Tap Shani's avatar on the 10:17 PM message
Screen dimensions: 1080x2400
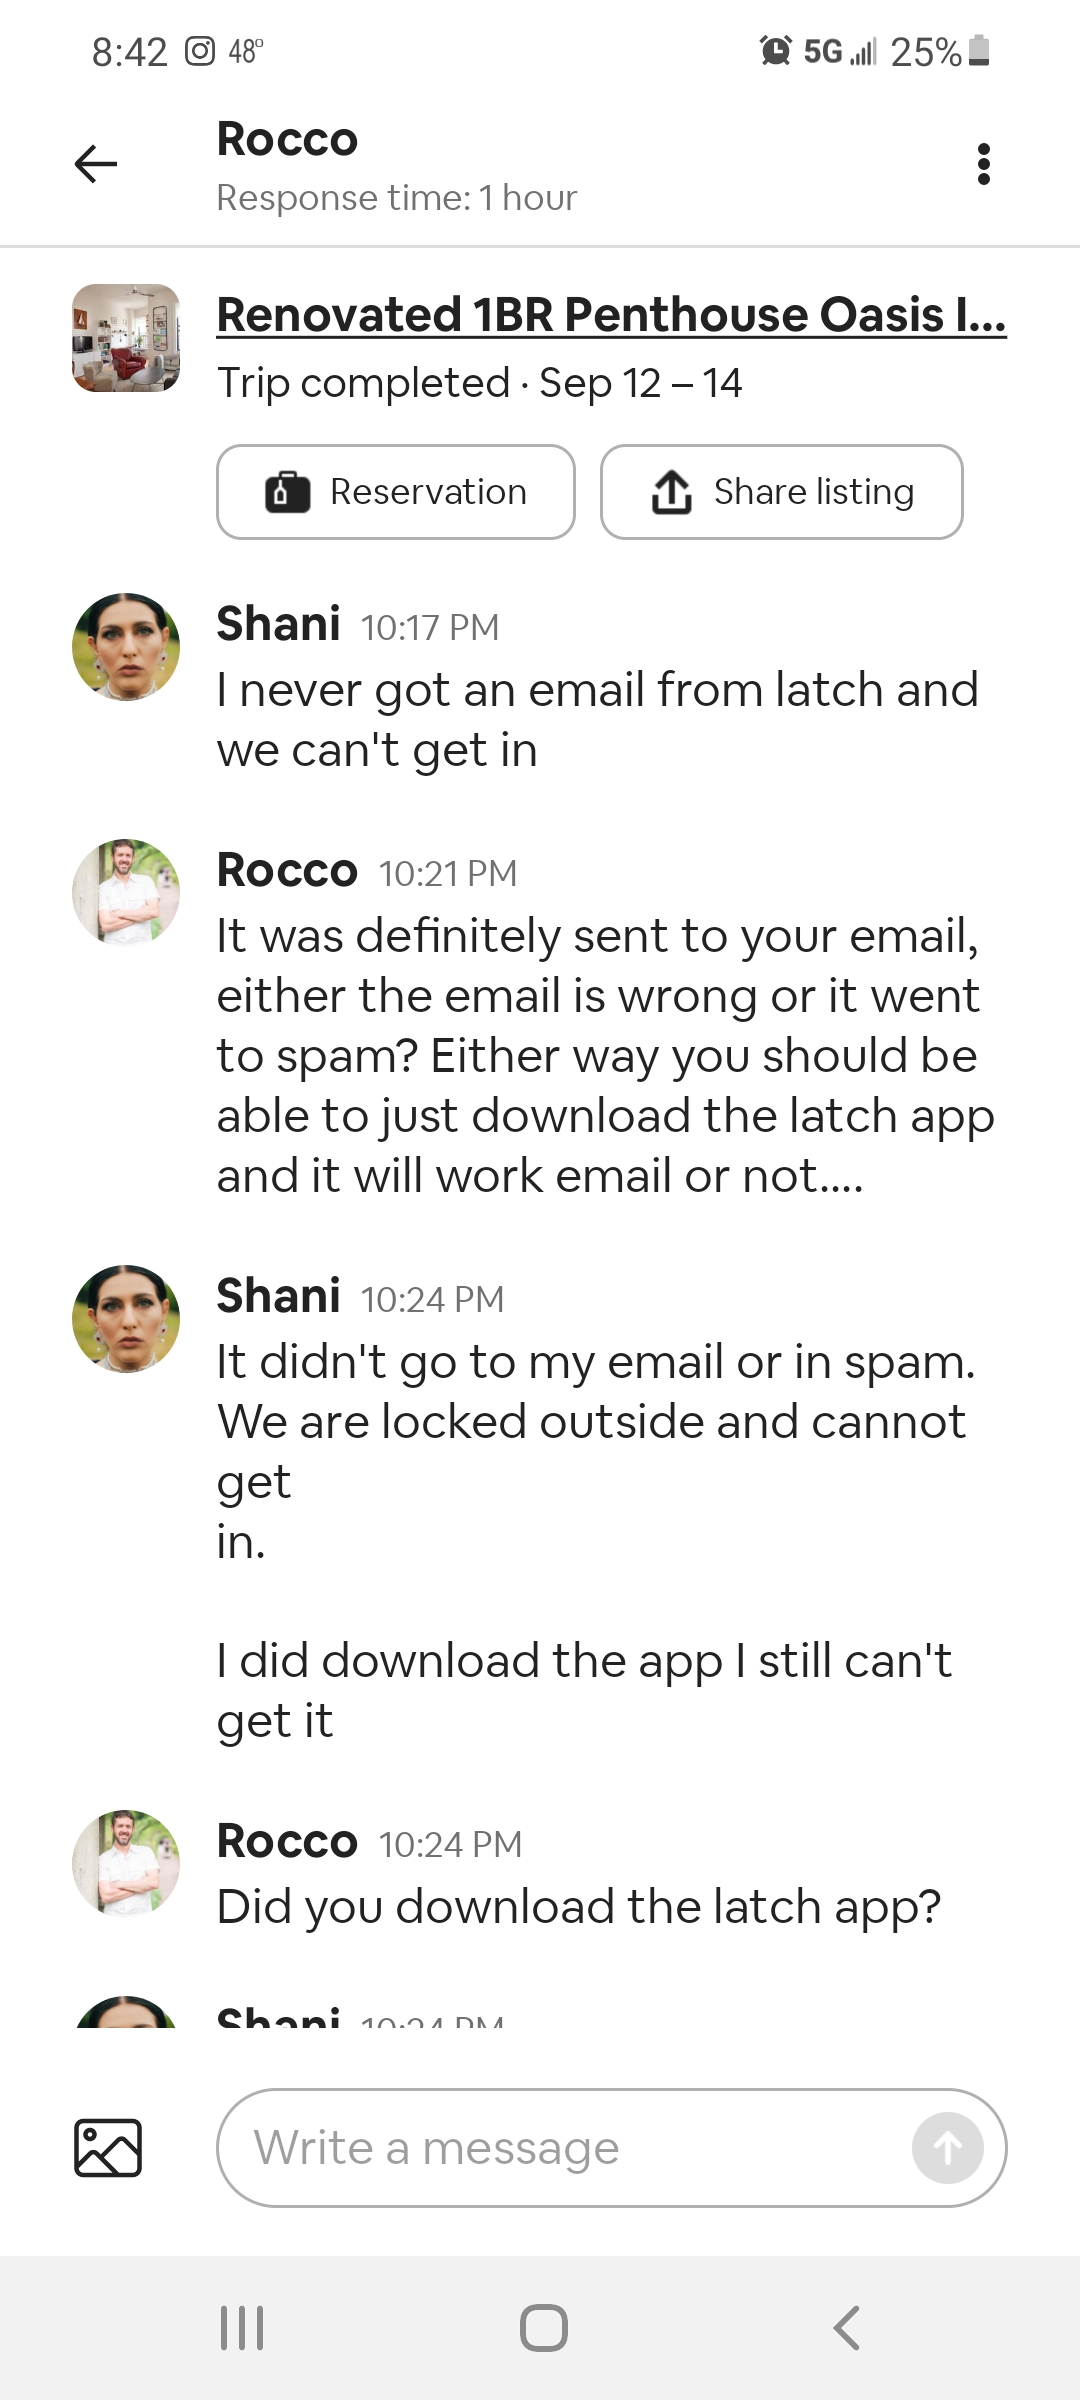(126, 647)
